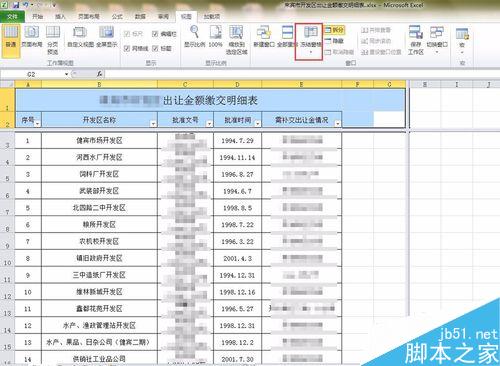Viewport: 500px width, 366px height.
Task: Click the fx Insert Function button
Action: pyautogui.click(x=99, y=74)
